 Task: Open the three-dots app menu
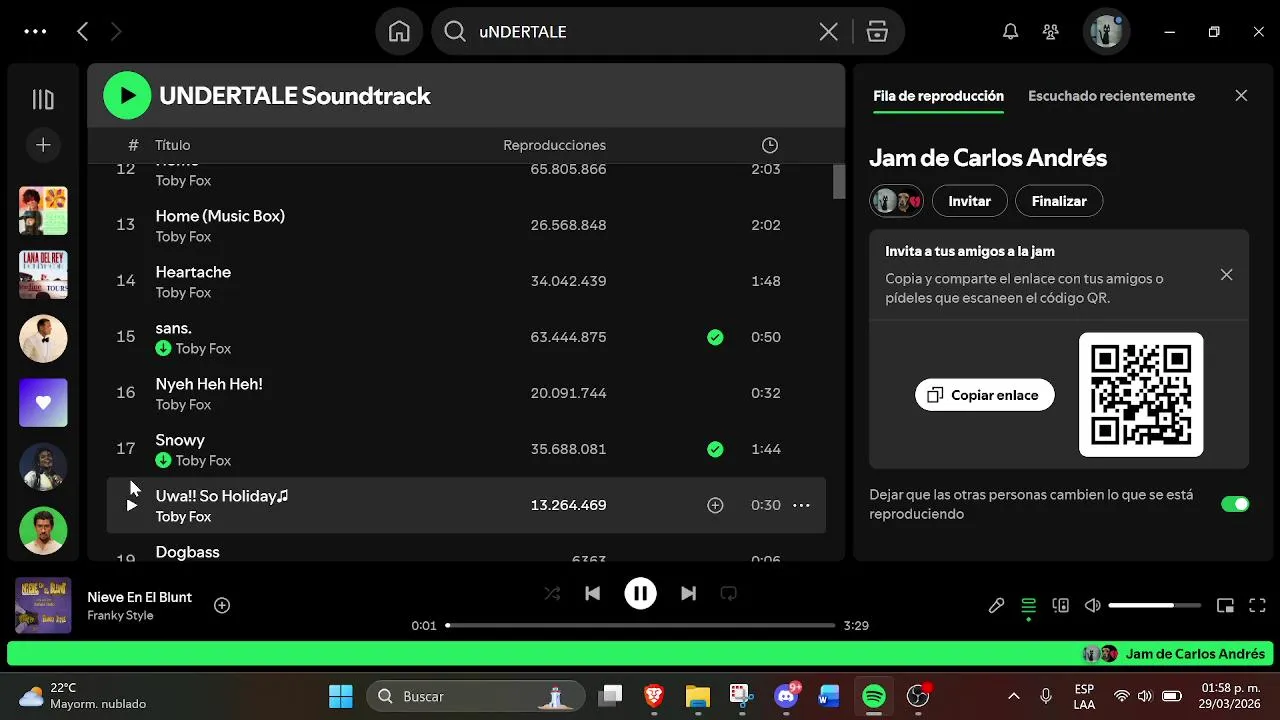35,32
